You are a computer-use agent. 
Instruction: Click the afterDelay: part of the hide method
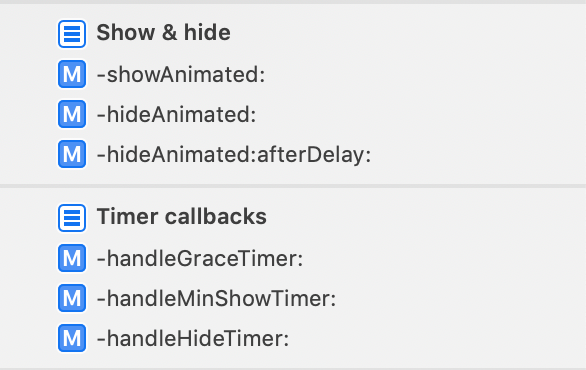coord(314,154)
